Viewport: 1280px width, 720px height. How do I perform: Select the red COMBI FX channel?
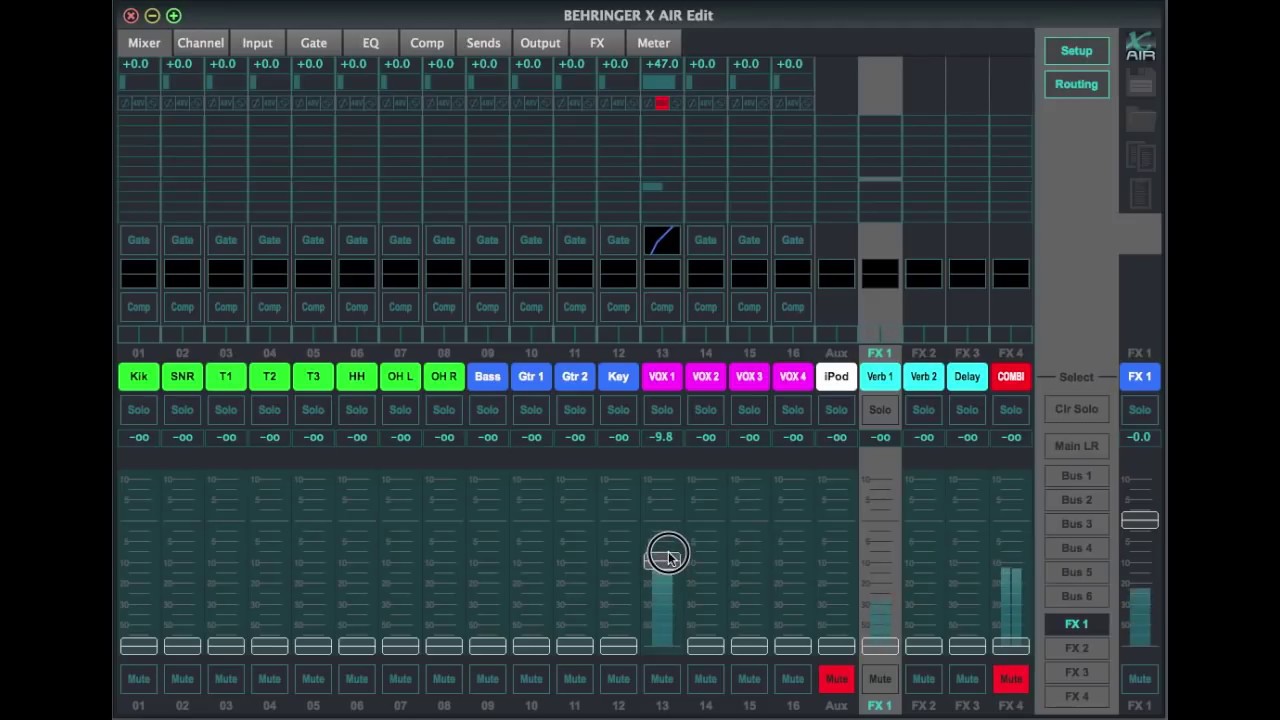1011,377
